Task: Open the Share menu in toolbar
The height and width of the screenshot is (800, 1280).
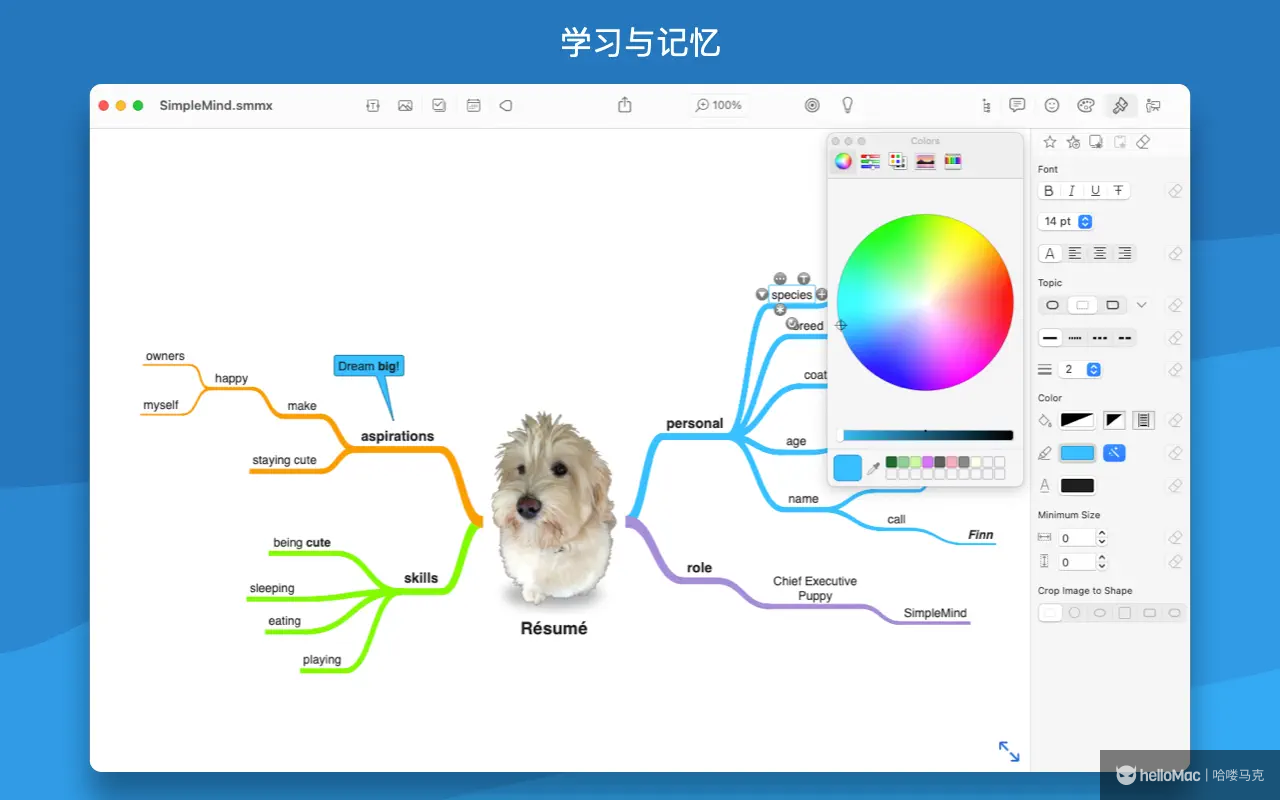Action: pos(625,105)
